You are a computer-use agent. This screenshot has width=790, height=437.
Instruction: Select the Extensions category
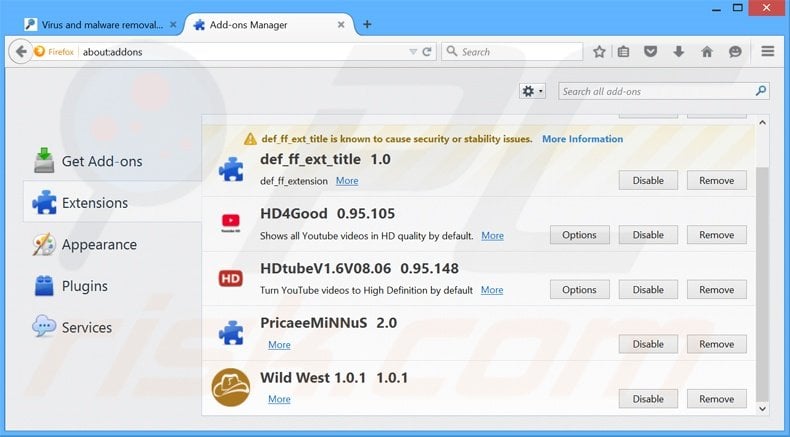(113, 202)
